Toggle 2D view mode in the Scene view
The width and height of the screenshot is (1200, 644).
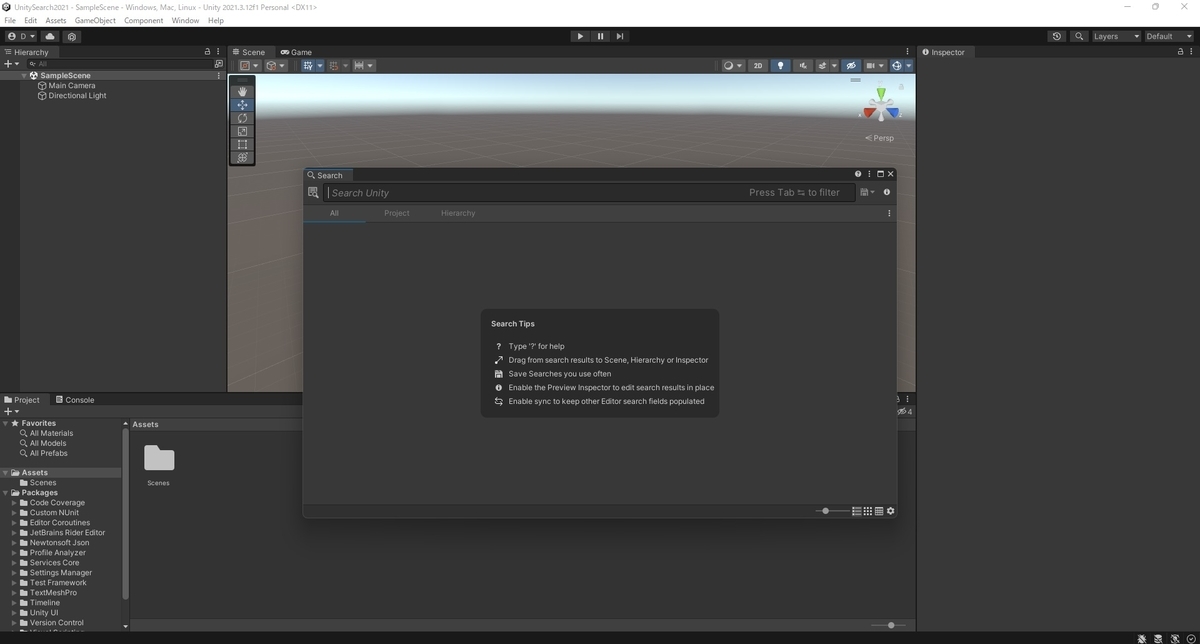pyautogui.click(x=758, y=65)
